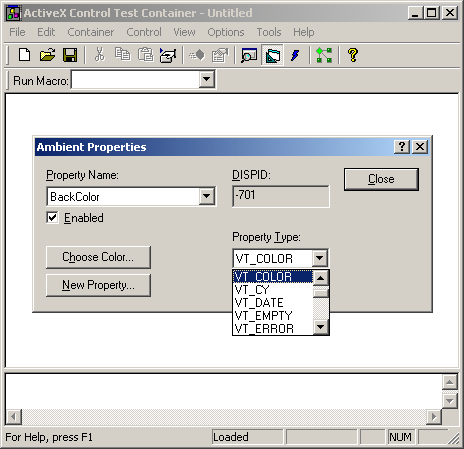Click the Save floppy disk icon
464x449 pixels.
70,55
